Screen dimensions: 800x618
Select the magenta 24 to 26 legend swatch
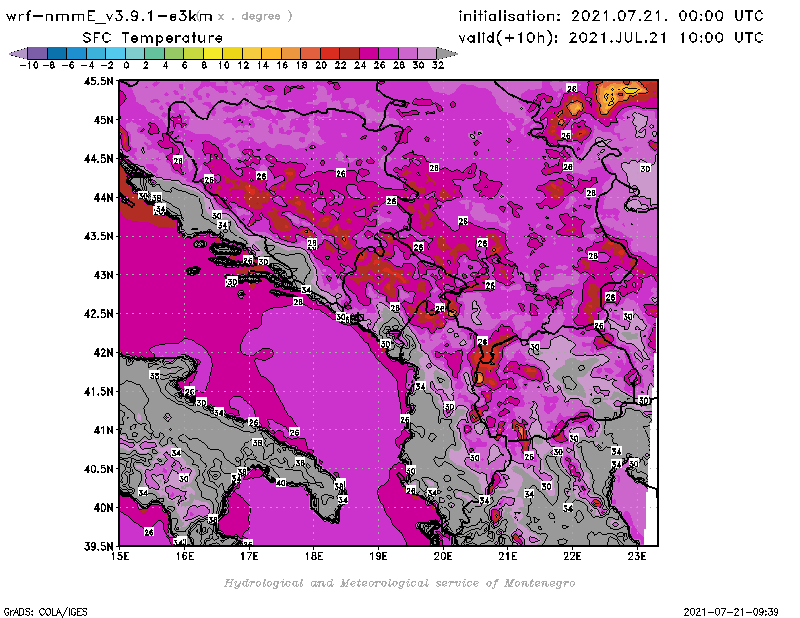[368, 53]
